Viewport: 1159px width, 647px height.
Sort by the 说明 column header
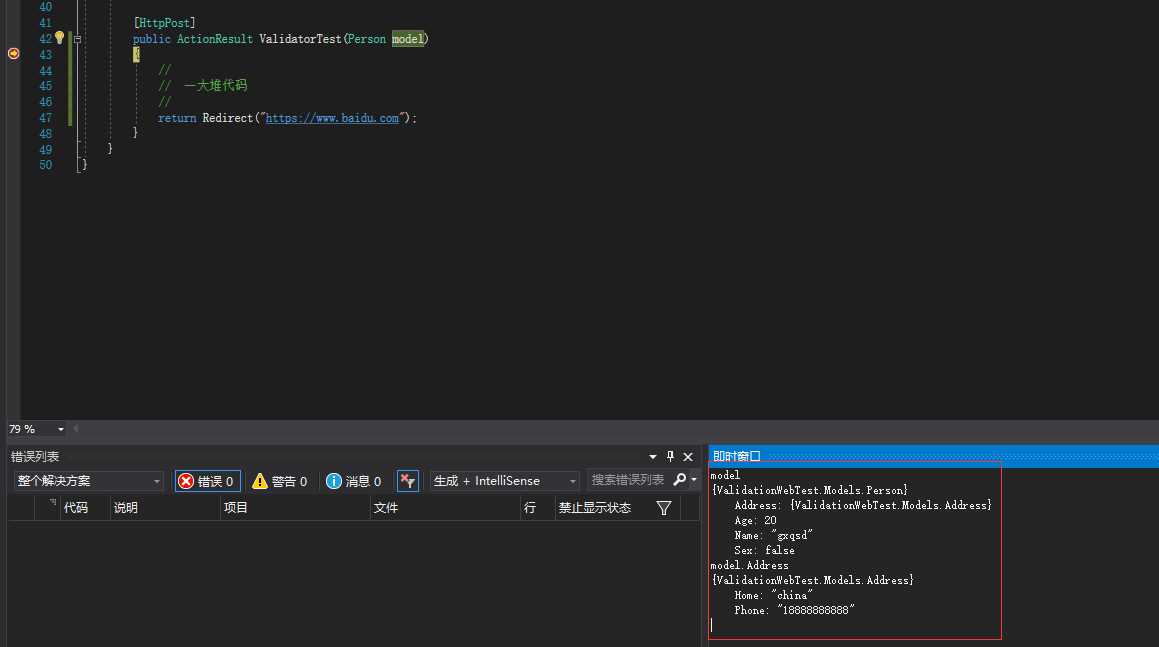126,508
